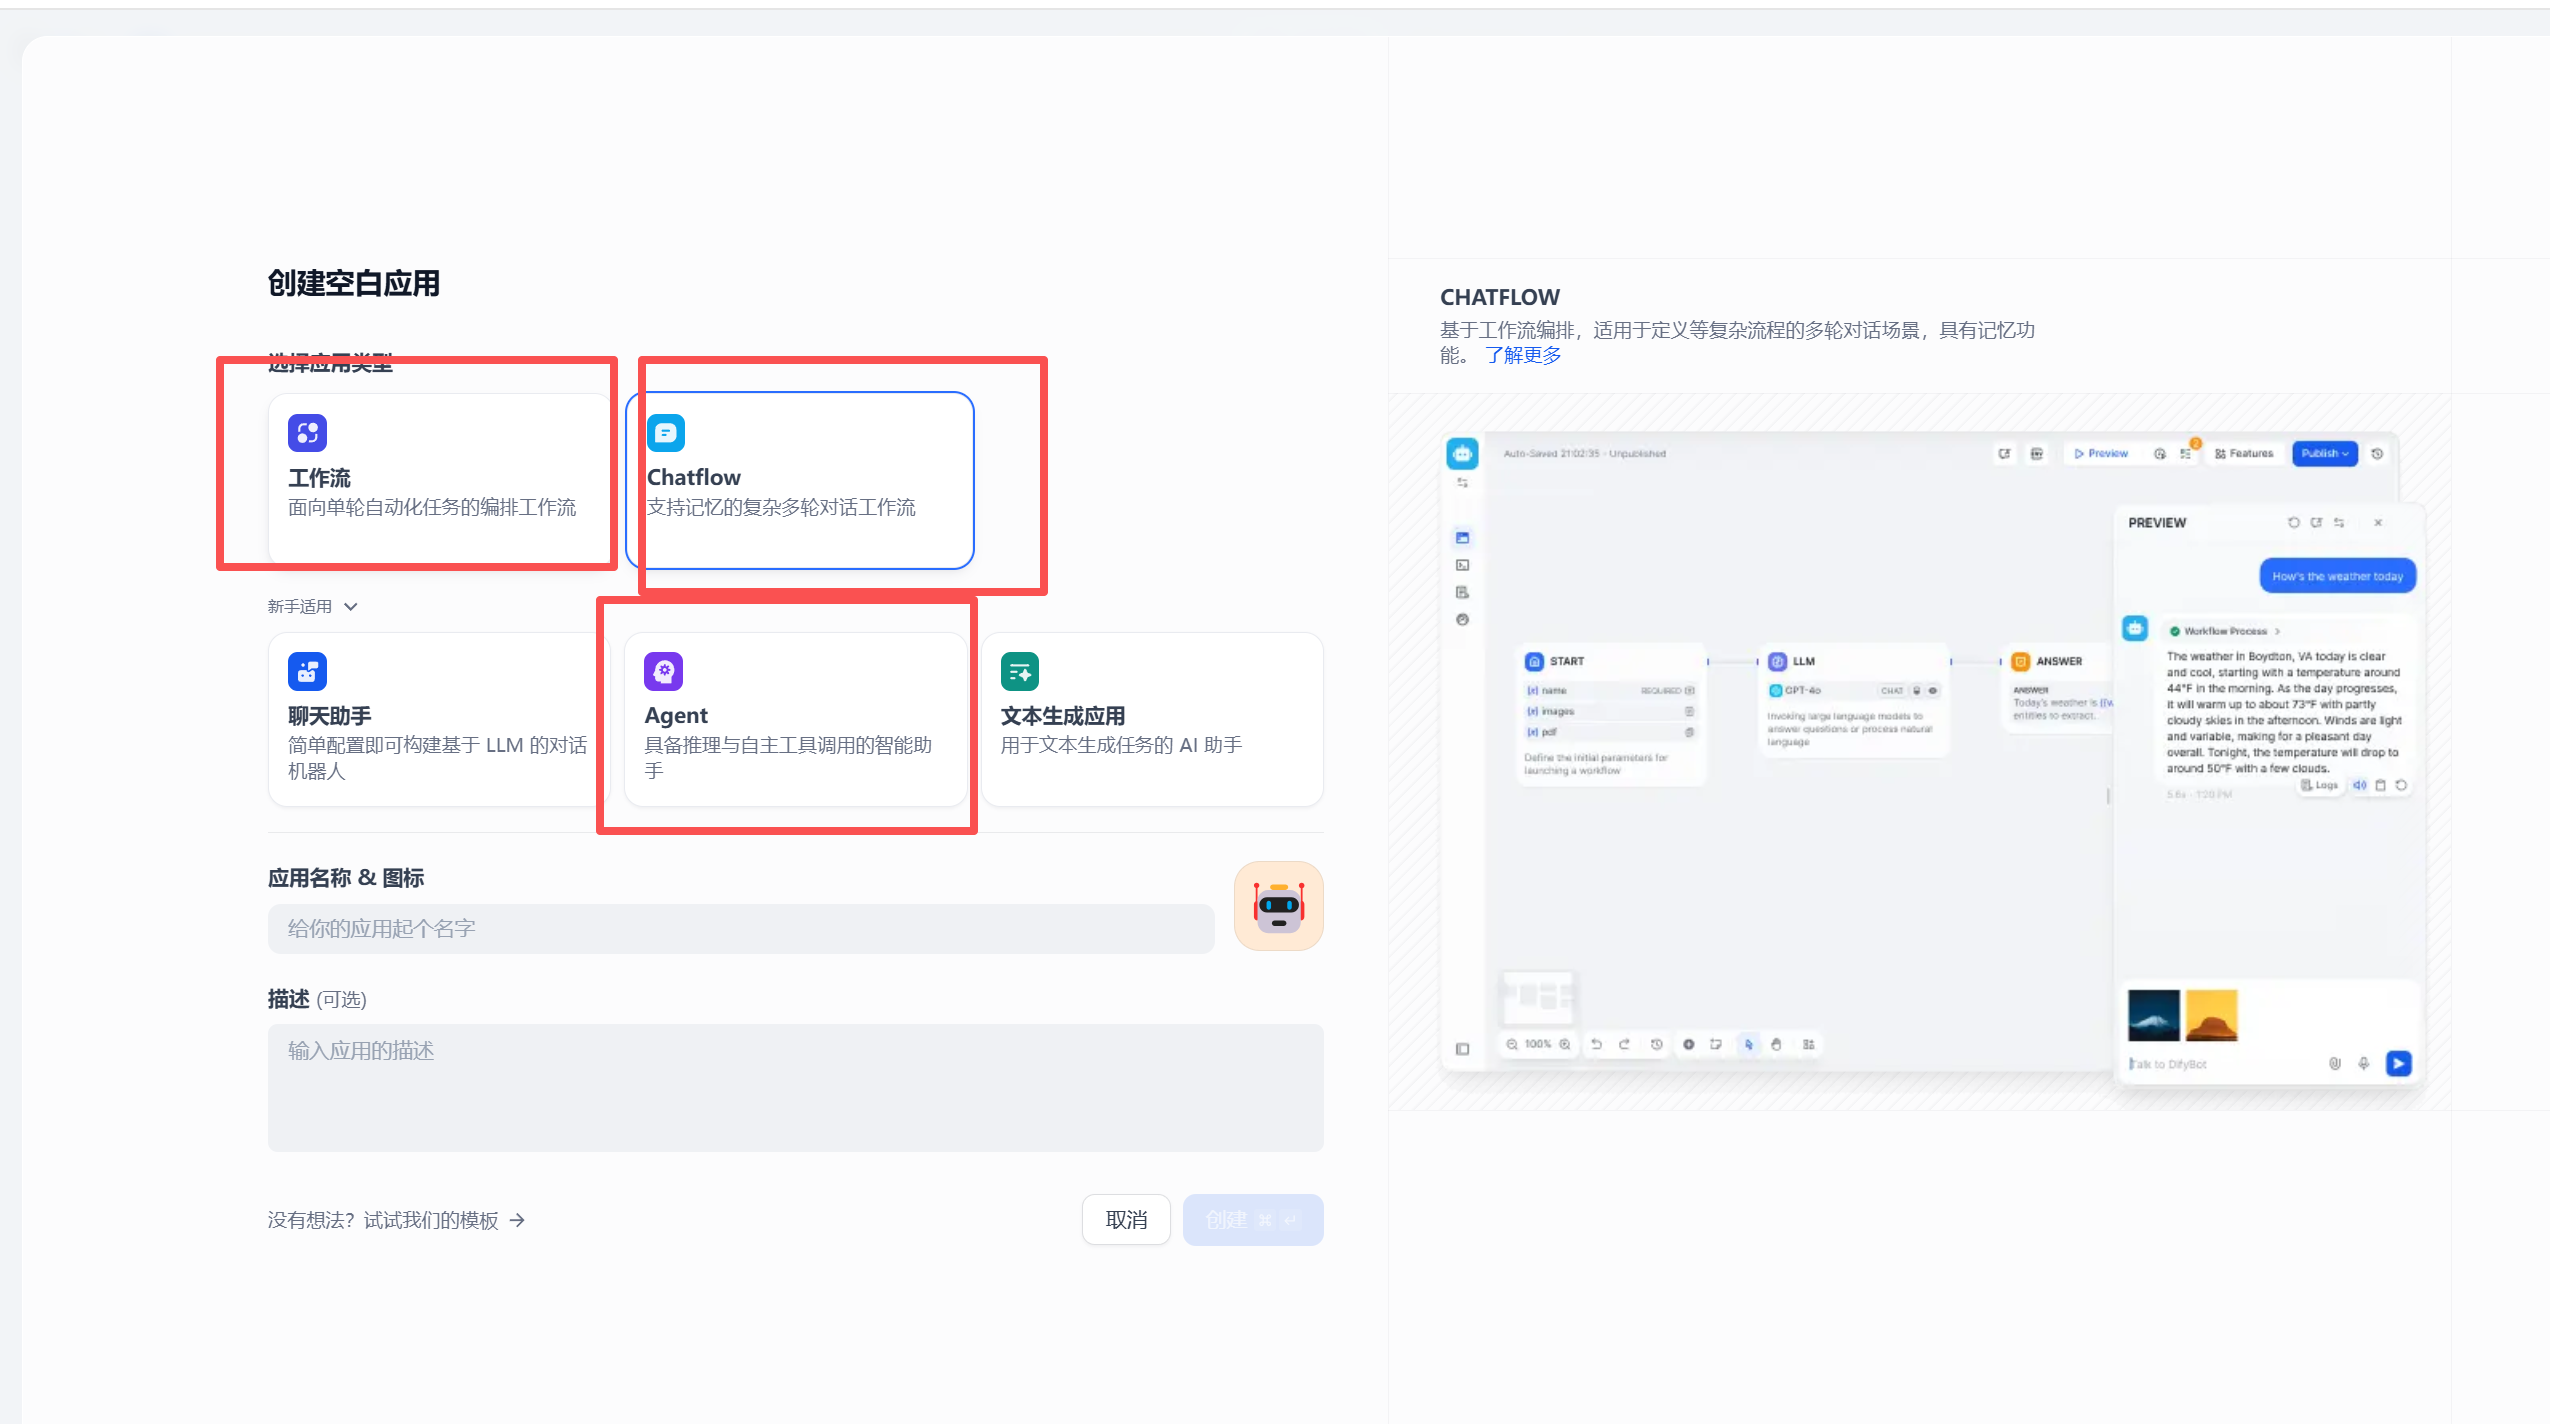This screenshot has height=1424, width=2550.
Task: Click the Chatflow chat bubble icon
Action: pyautogui.click(x=666, y=433)
